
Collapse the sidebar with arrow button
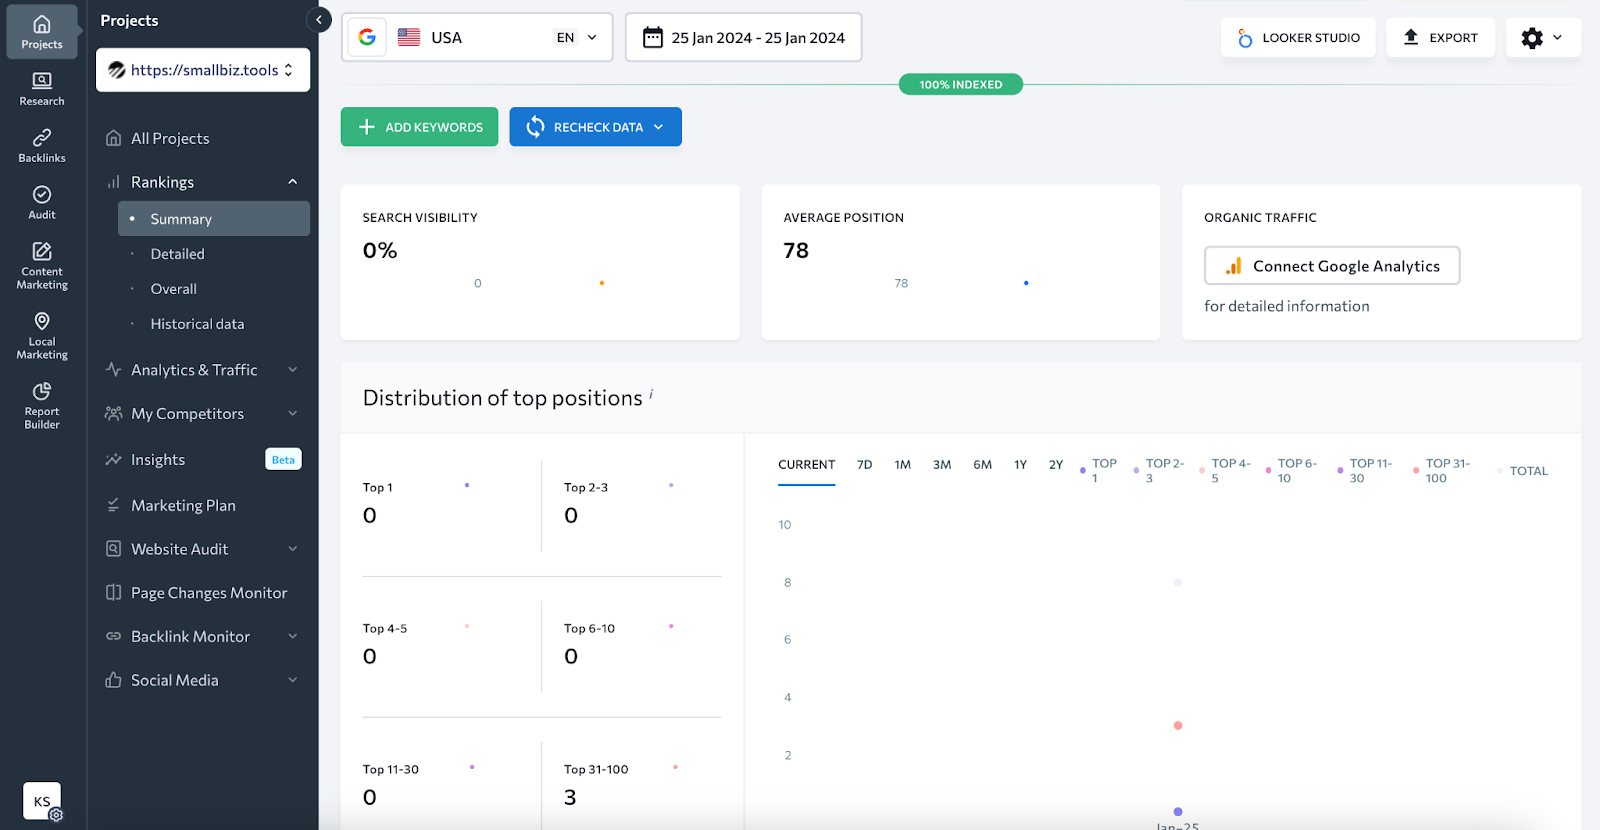click(x=319, y=20)
